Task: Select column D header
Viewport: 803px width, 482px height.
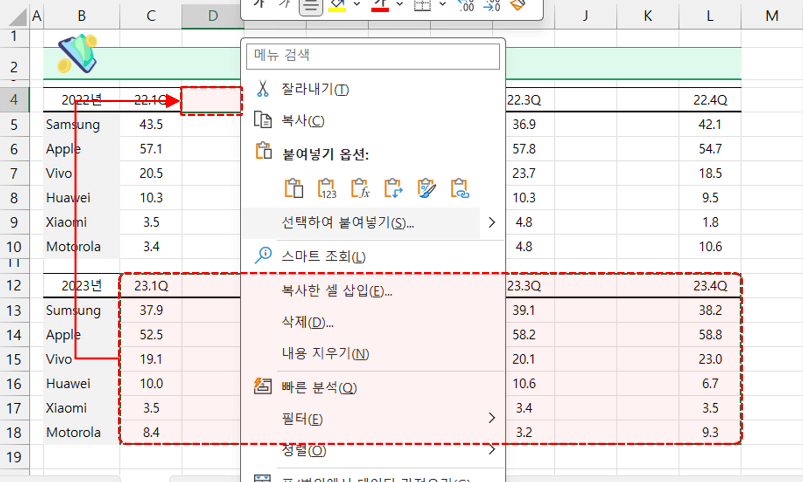Action: [x=212, y=16]
